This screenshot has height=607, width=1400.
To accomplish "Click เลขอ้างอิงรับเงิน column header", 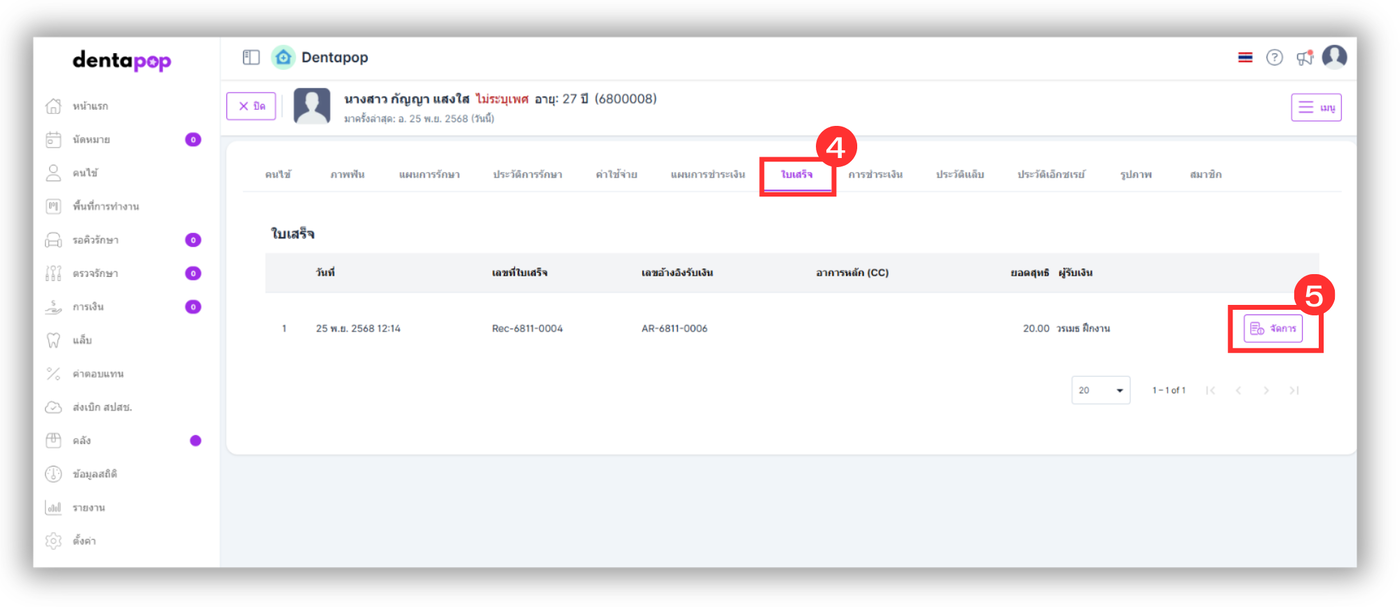I will (x=677, y=273).
